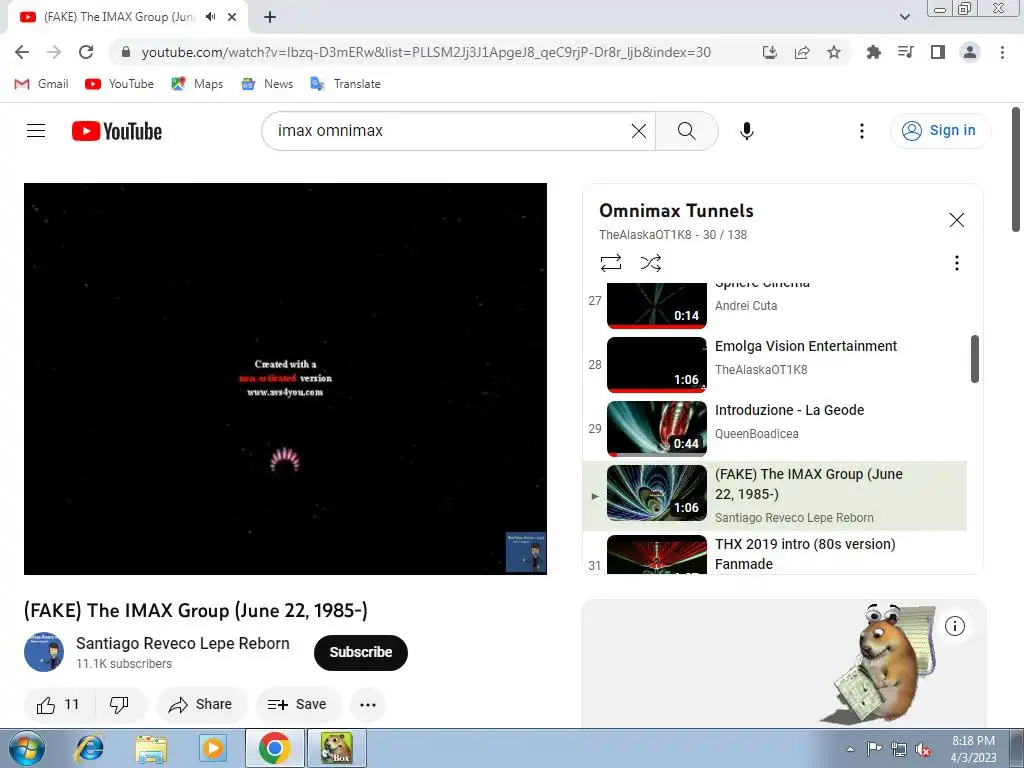Select the (FAKE) The IMAX Group playlist item
This screenshot has width=1024, height=768.
point(775,496)
